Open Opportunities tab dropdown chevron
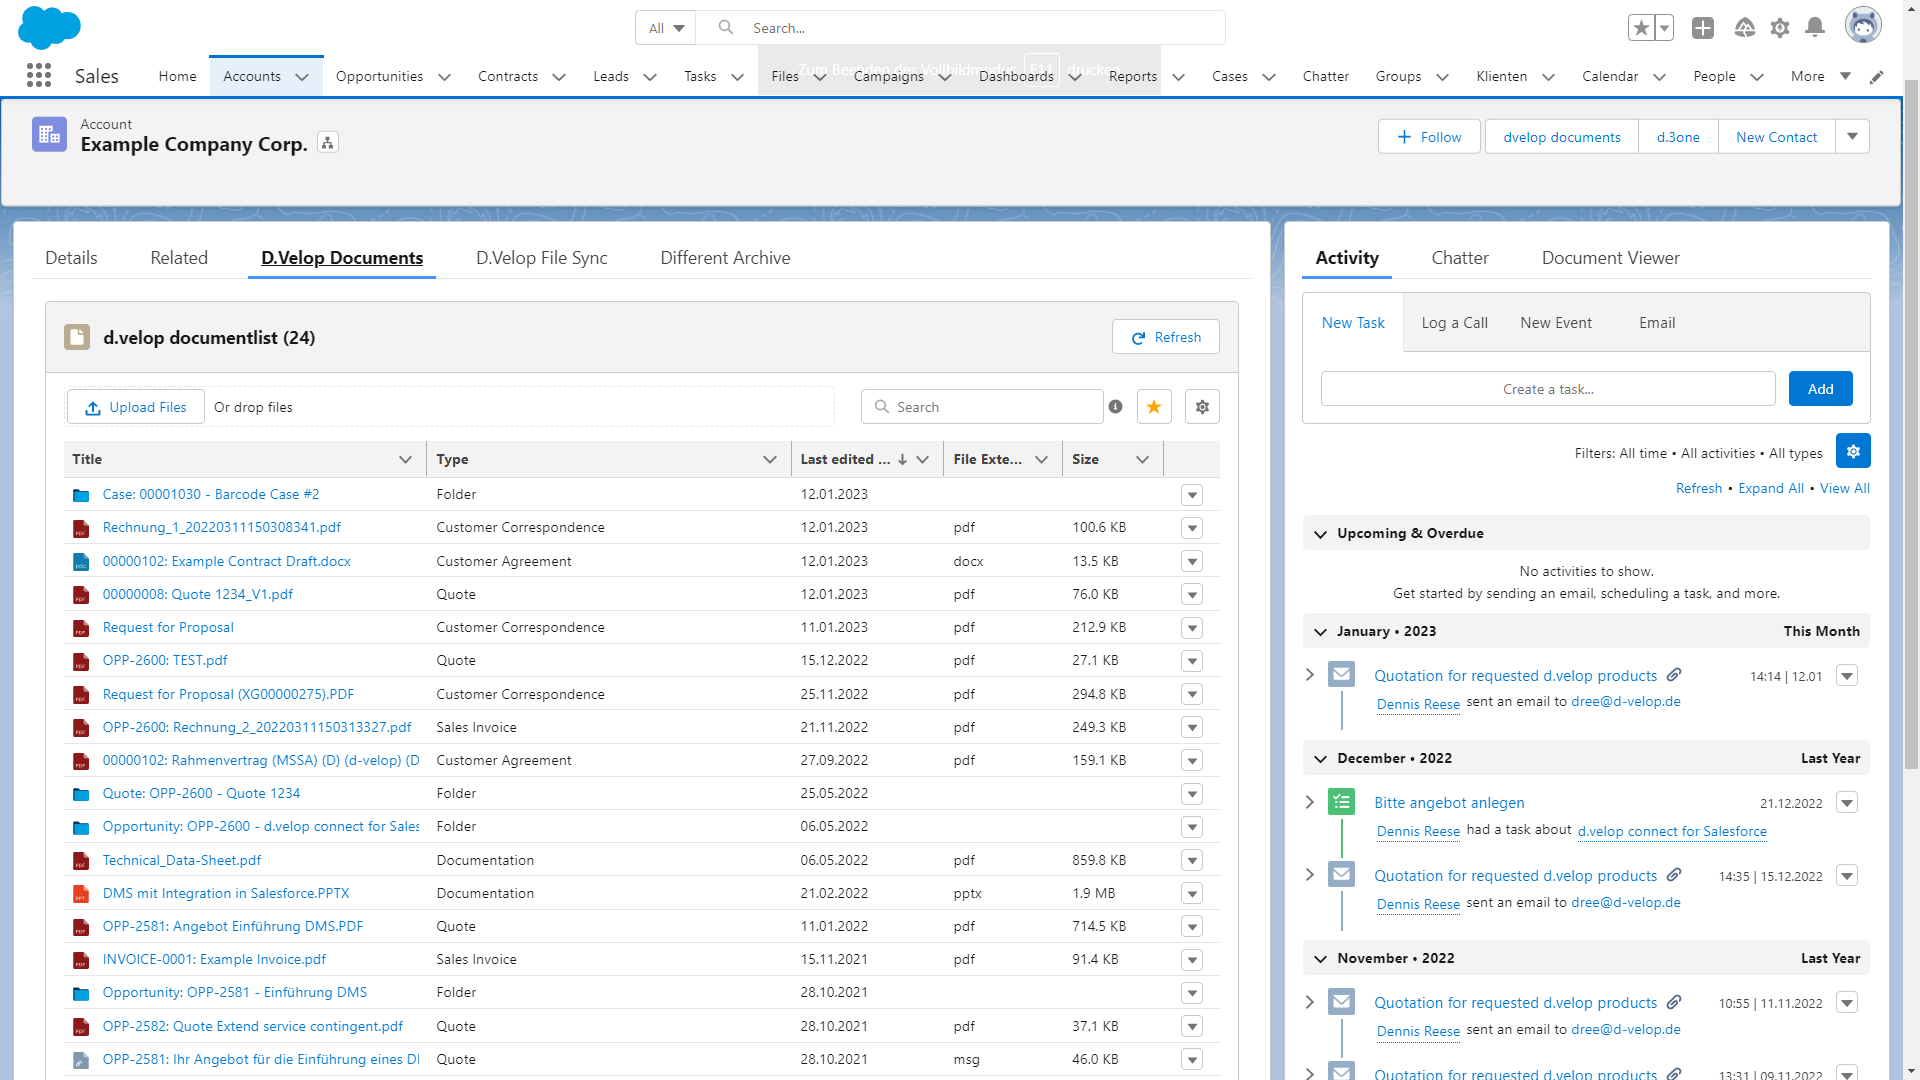The image size is (1920, 1080). click(445, 77)
